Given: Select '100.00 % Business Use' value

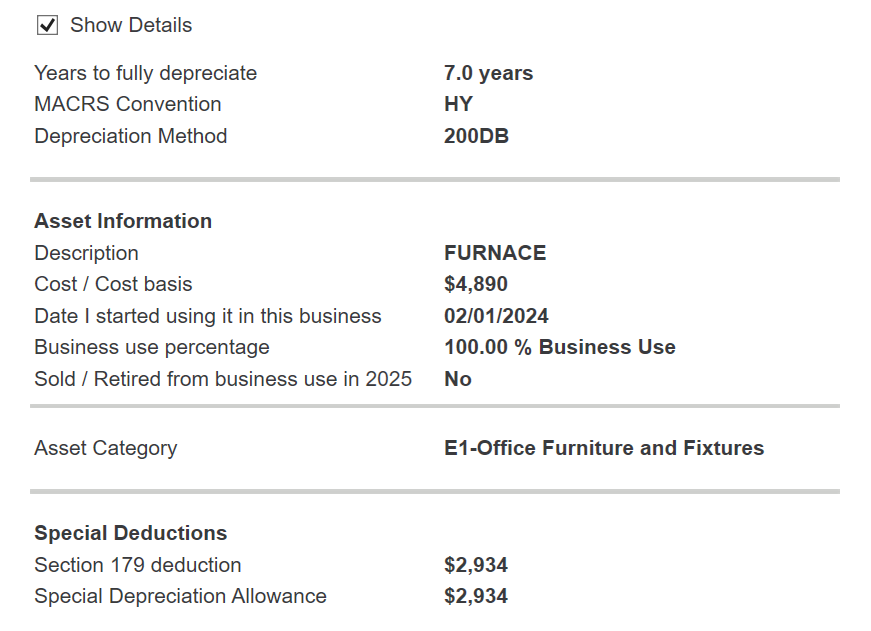Looking at the screenshot, I should pyautogui.click(x=560, y=347).
